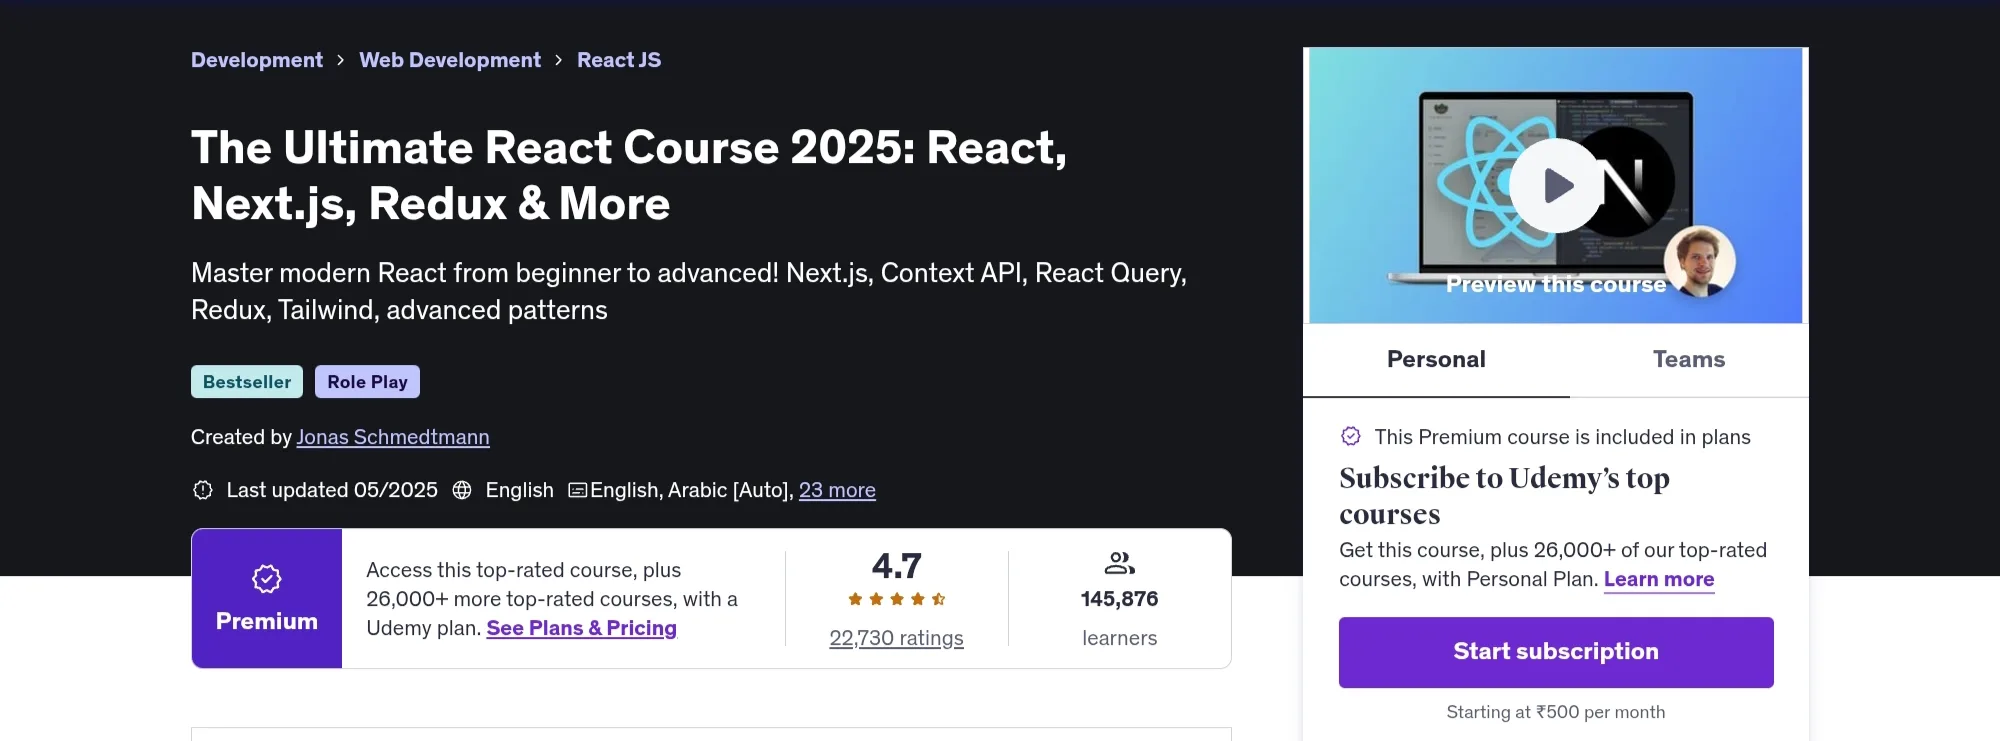The width and height of the screenshot is (2000, 741).
Task: Open See Plans & Pricing link
Action: tap(581, 628)
